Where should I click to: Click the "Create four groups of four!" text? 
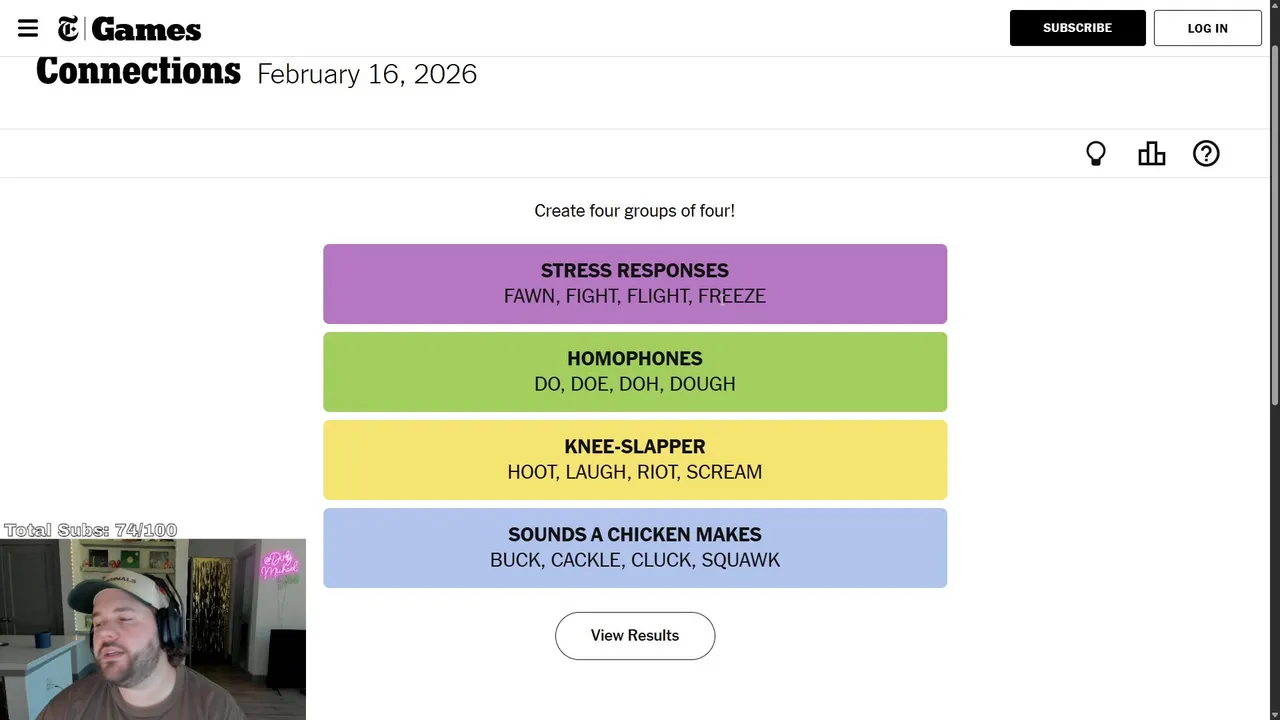click(x=635, y=211)
